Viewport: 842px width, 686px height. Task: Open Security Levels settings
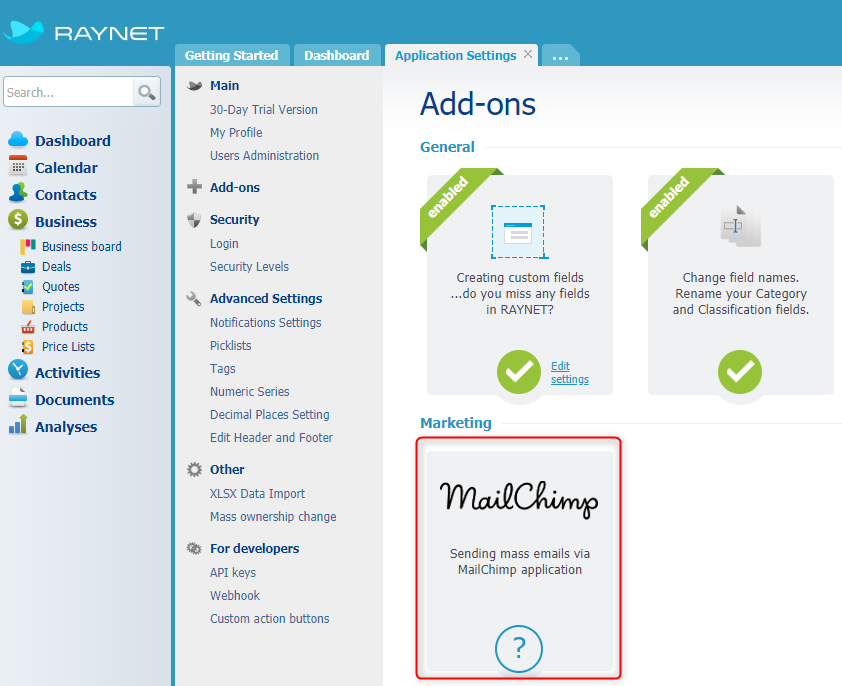coord(249,266)
